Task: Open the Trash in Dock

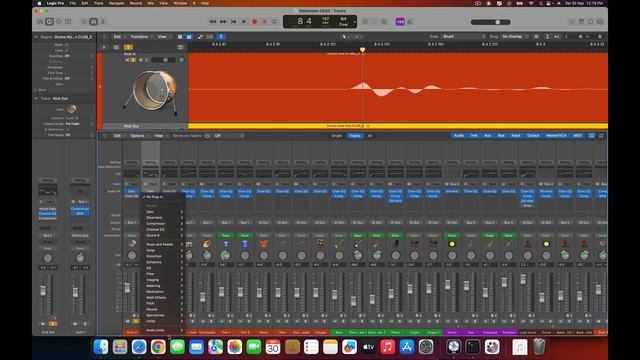Action: (539, 347)
